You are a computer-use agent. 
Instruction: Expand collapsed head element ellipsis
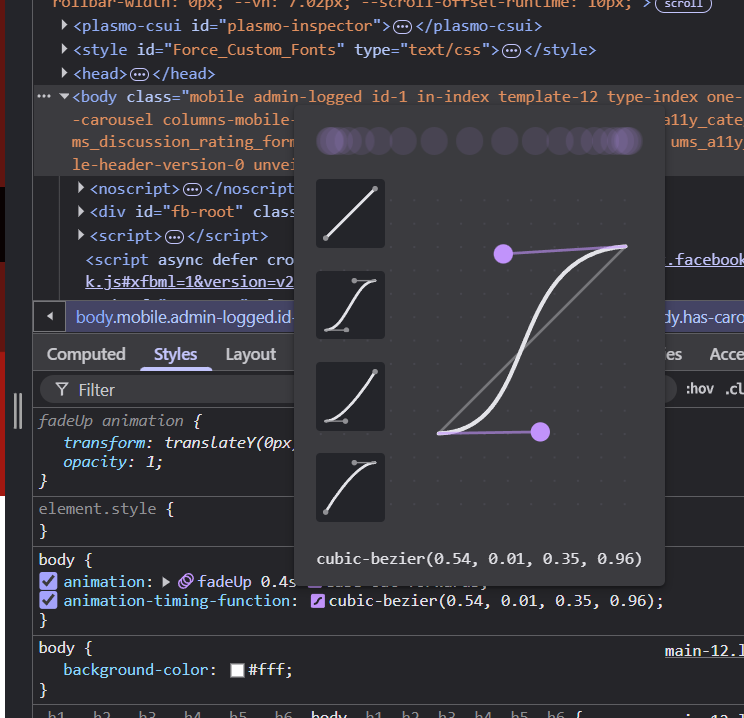pos(139,74)
